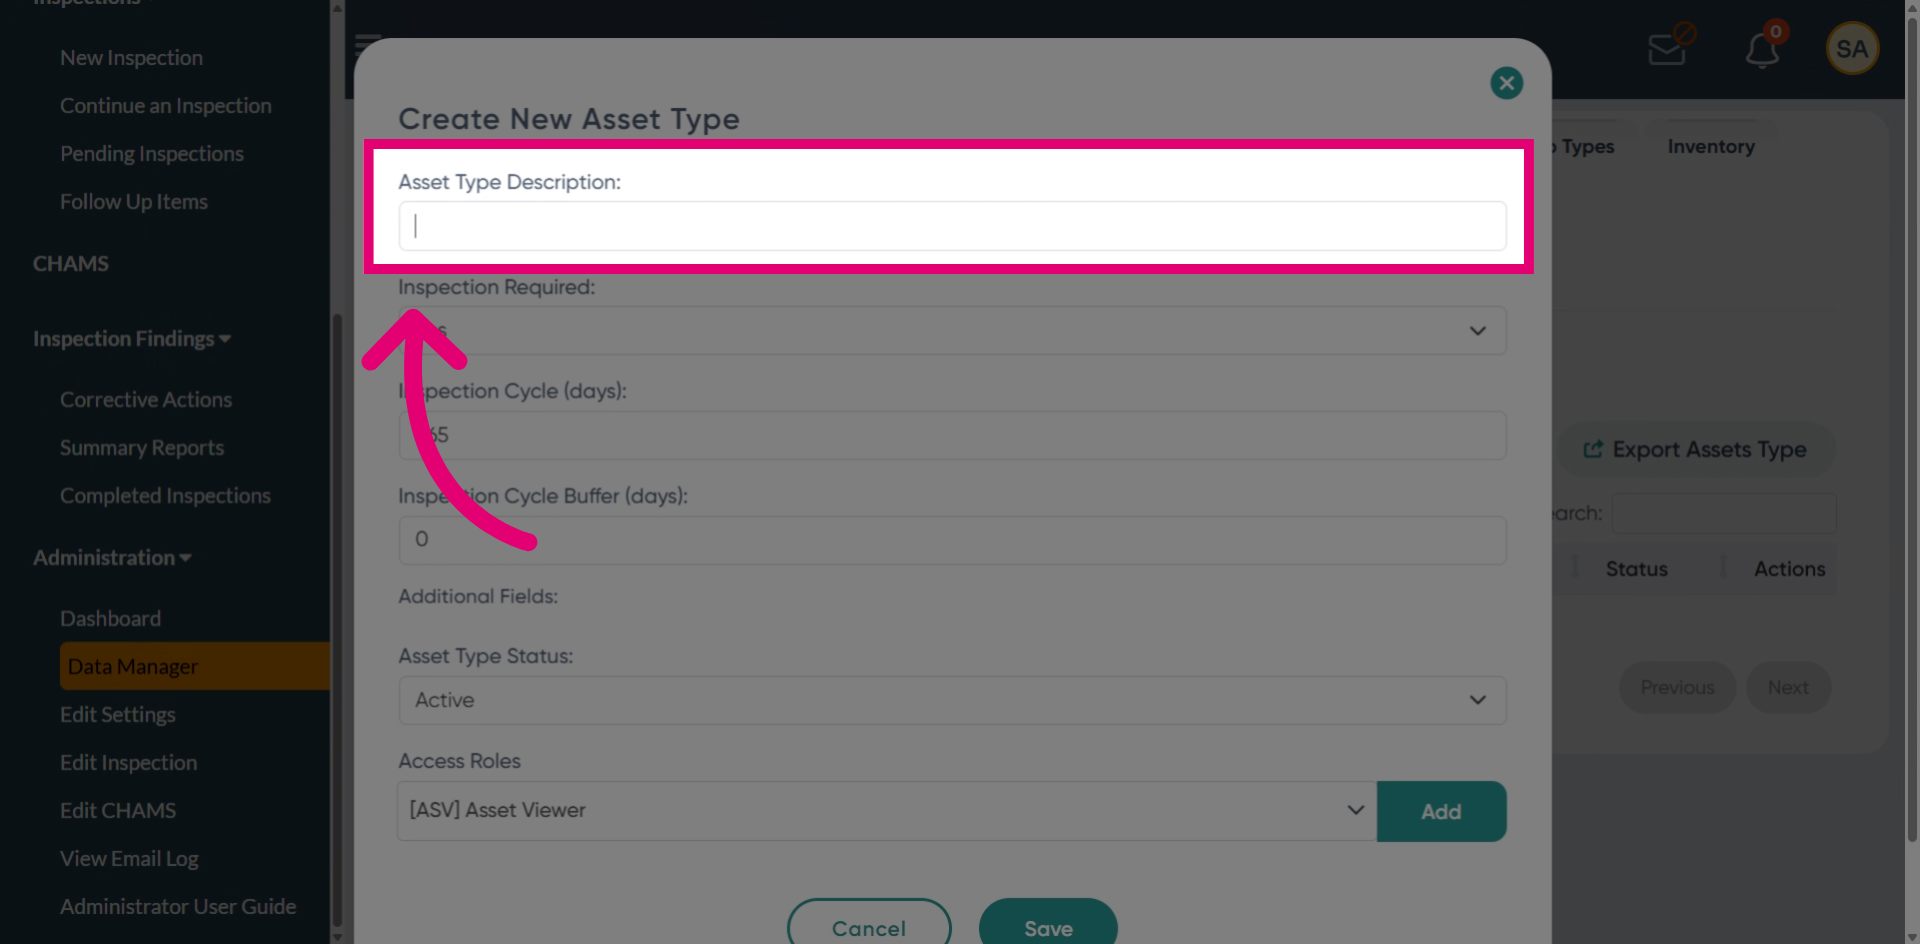Open Summary Reports
The image size is (1920, 944).
point(142,448)
